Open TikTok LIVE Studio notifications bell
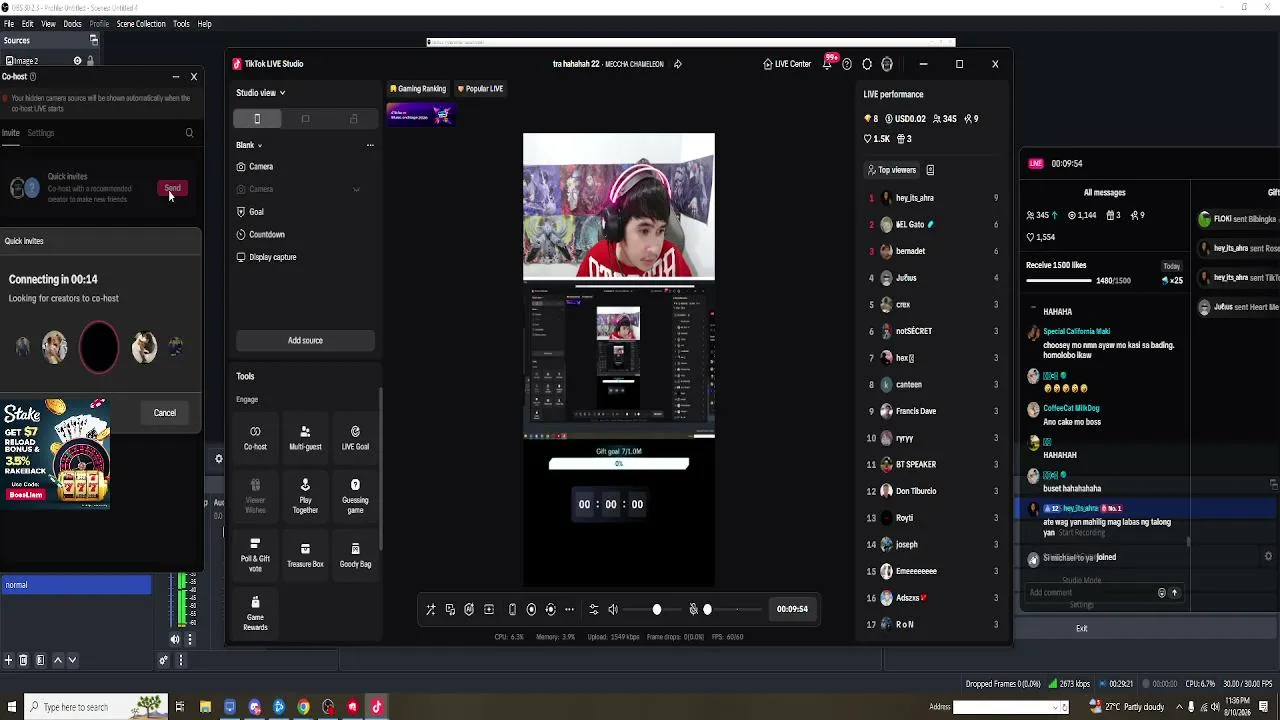Image resolution: width=1280 pixels, height=720 pixels. (827, 64)
